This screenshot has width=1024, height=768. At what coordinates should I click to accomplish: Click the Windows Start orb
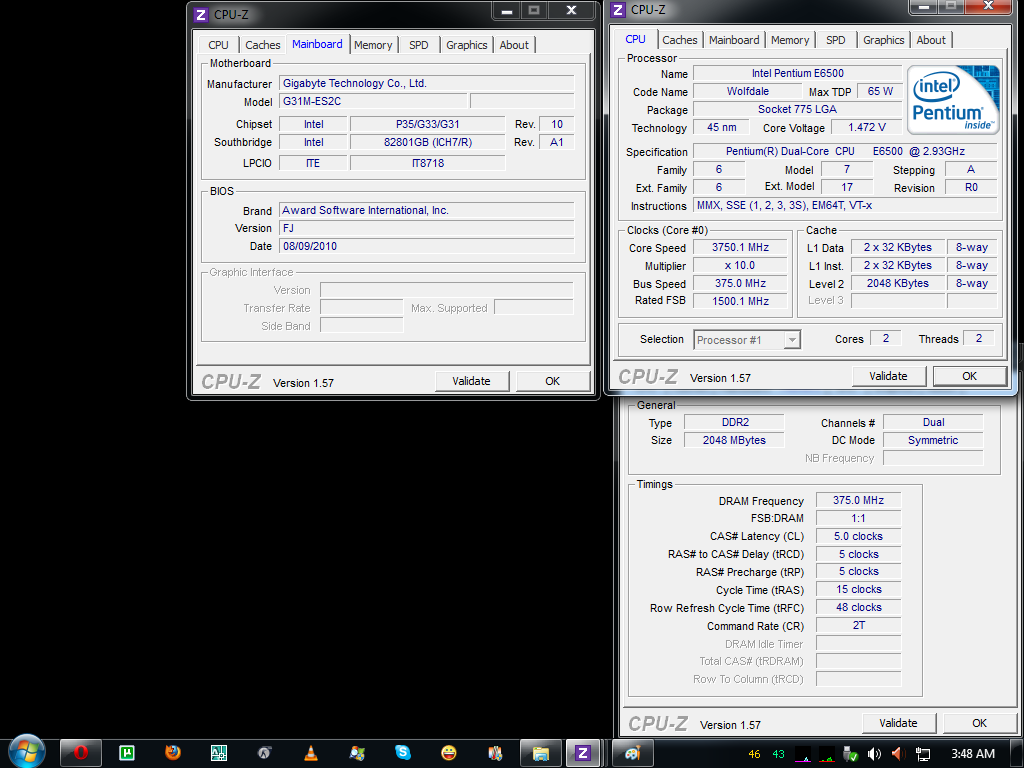[x=26, y=751]
